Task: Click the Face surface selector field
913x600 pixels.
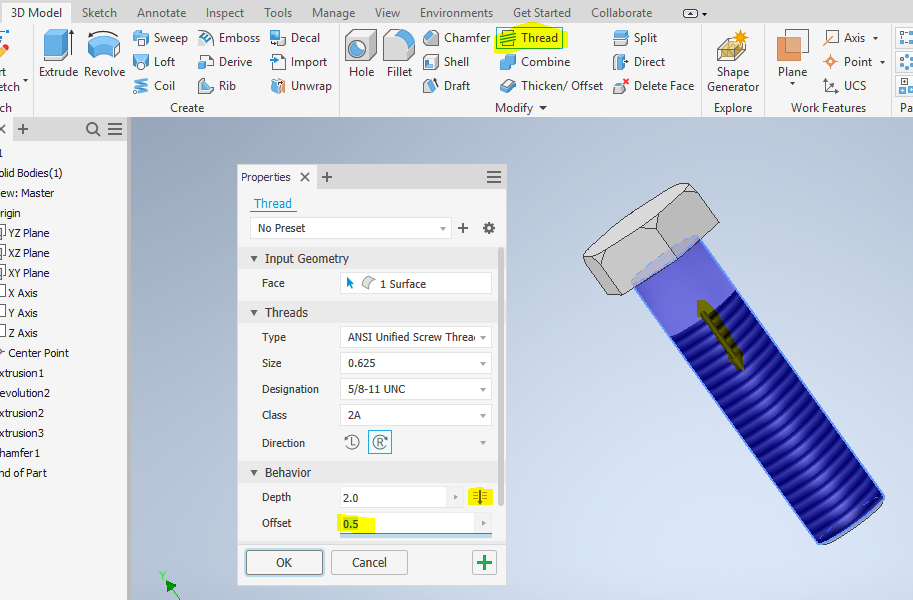Action: pos(416,284)
